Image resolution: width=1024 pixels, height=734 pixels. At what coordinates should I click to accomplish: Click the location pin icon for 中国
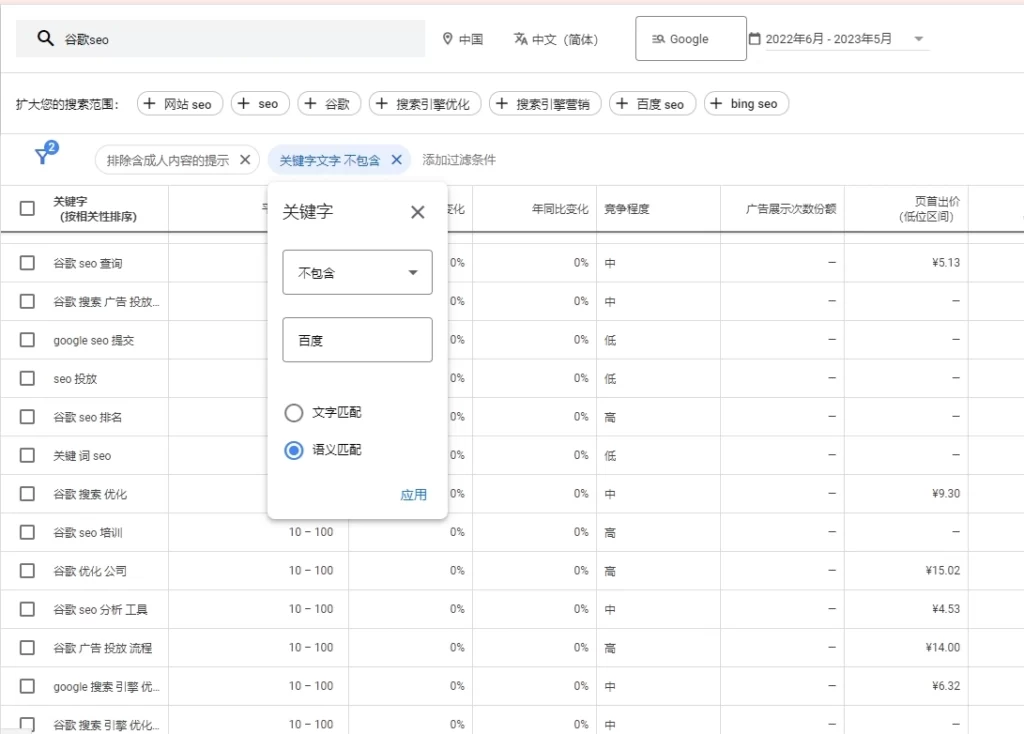pos(447,39)
